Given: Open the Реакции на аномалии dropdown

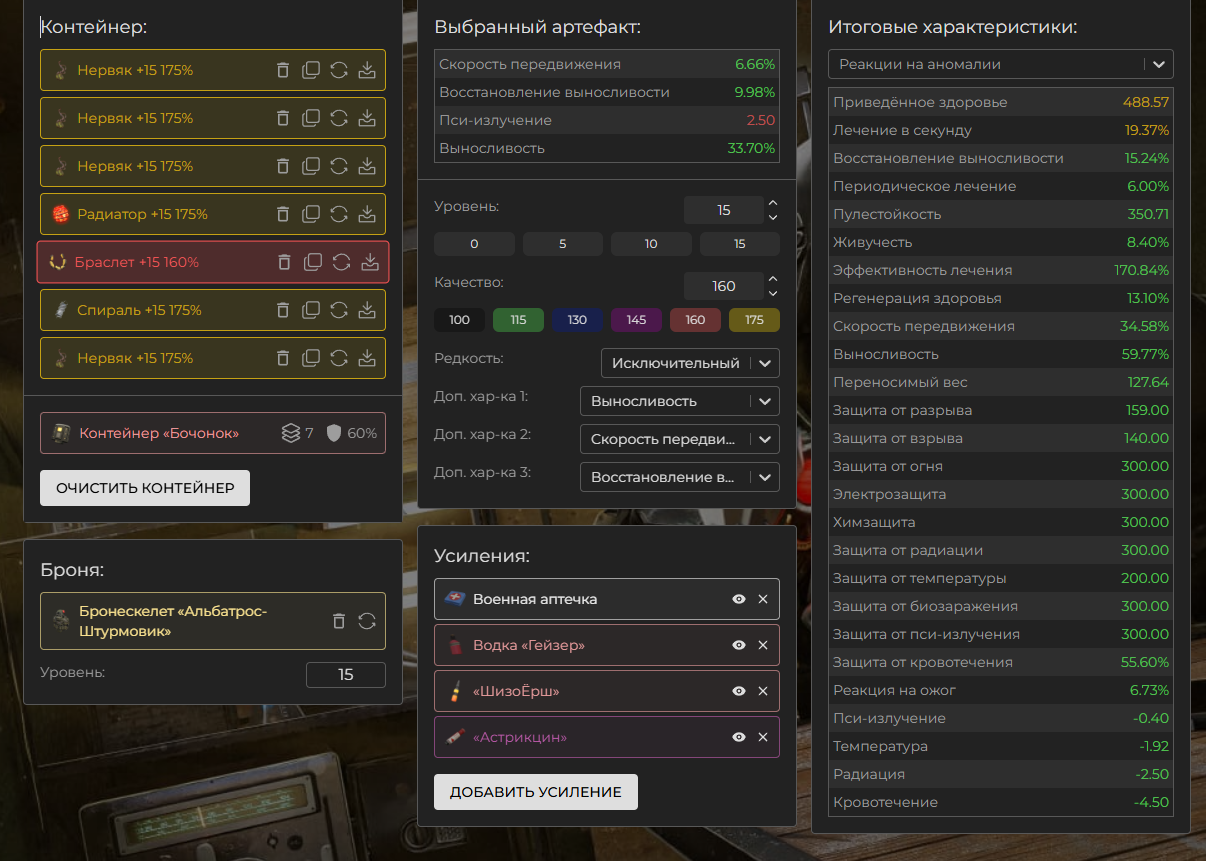Looking at the screenshot, I should pyautogui.click(x=1000, y=64).
